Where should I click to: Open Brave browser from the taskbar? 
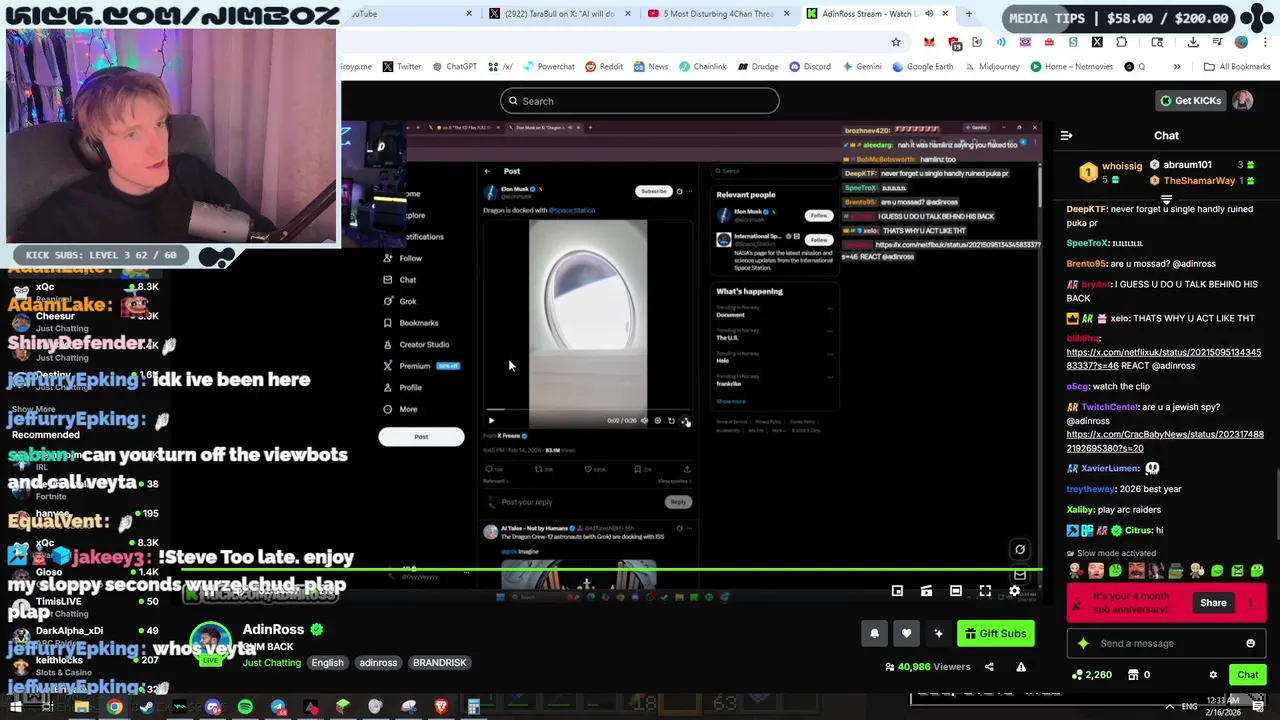click(441, 707)
